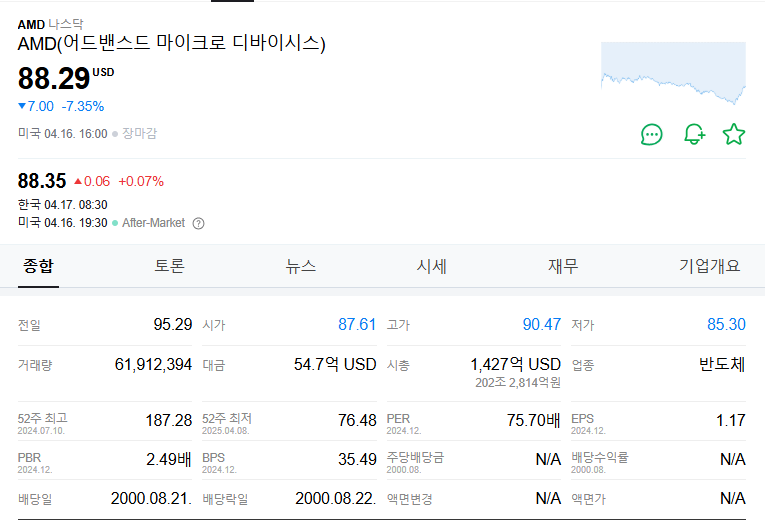Open the discussion chat bubble icon

tap(651, 135)
